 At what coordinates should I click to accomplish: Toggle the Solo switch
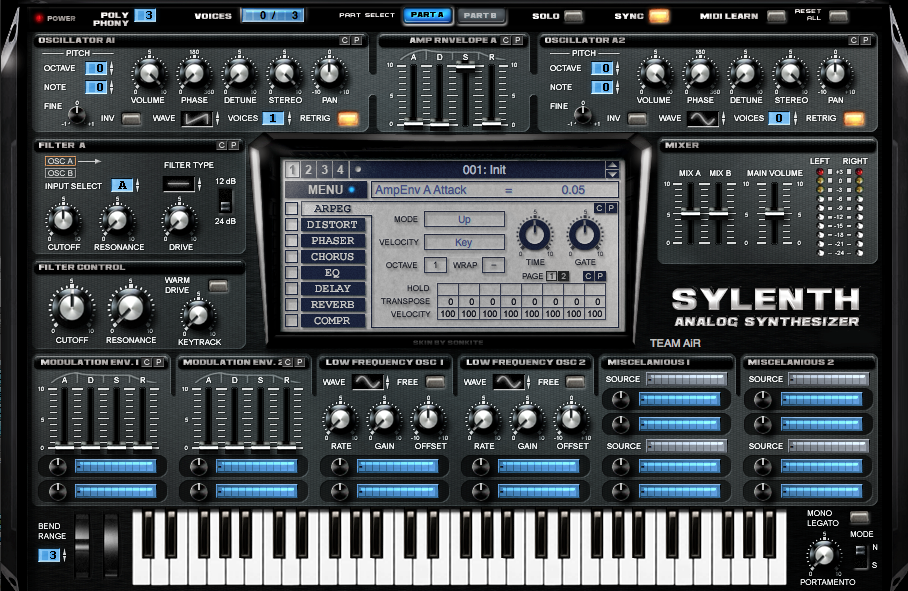[x=573, y=16]
